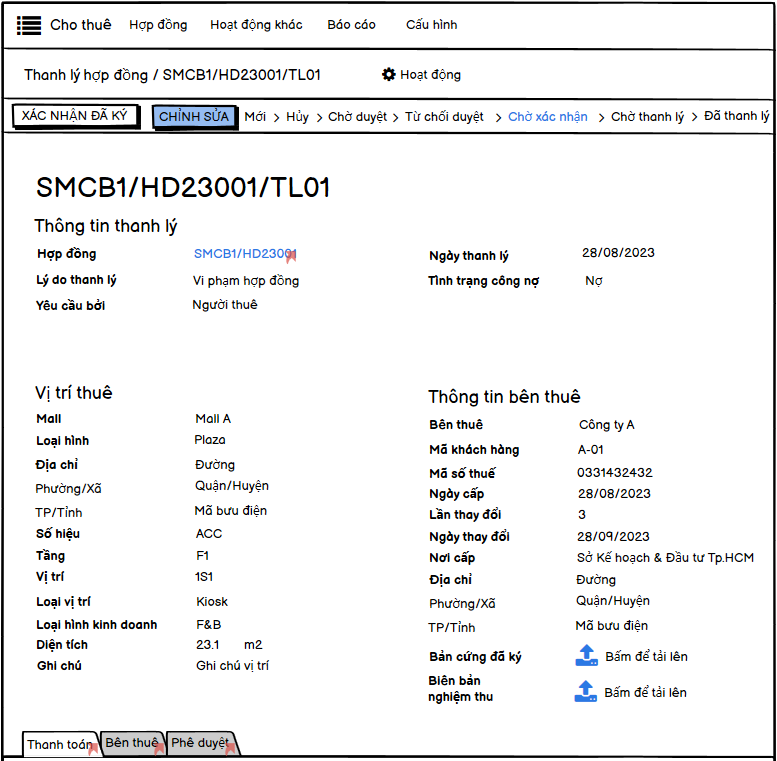The height and width of the screenshot is (761, 777).
Task: Select the Mới status stage
Action: [255, 116]
